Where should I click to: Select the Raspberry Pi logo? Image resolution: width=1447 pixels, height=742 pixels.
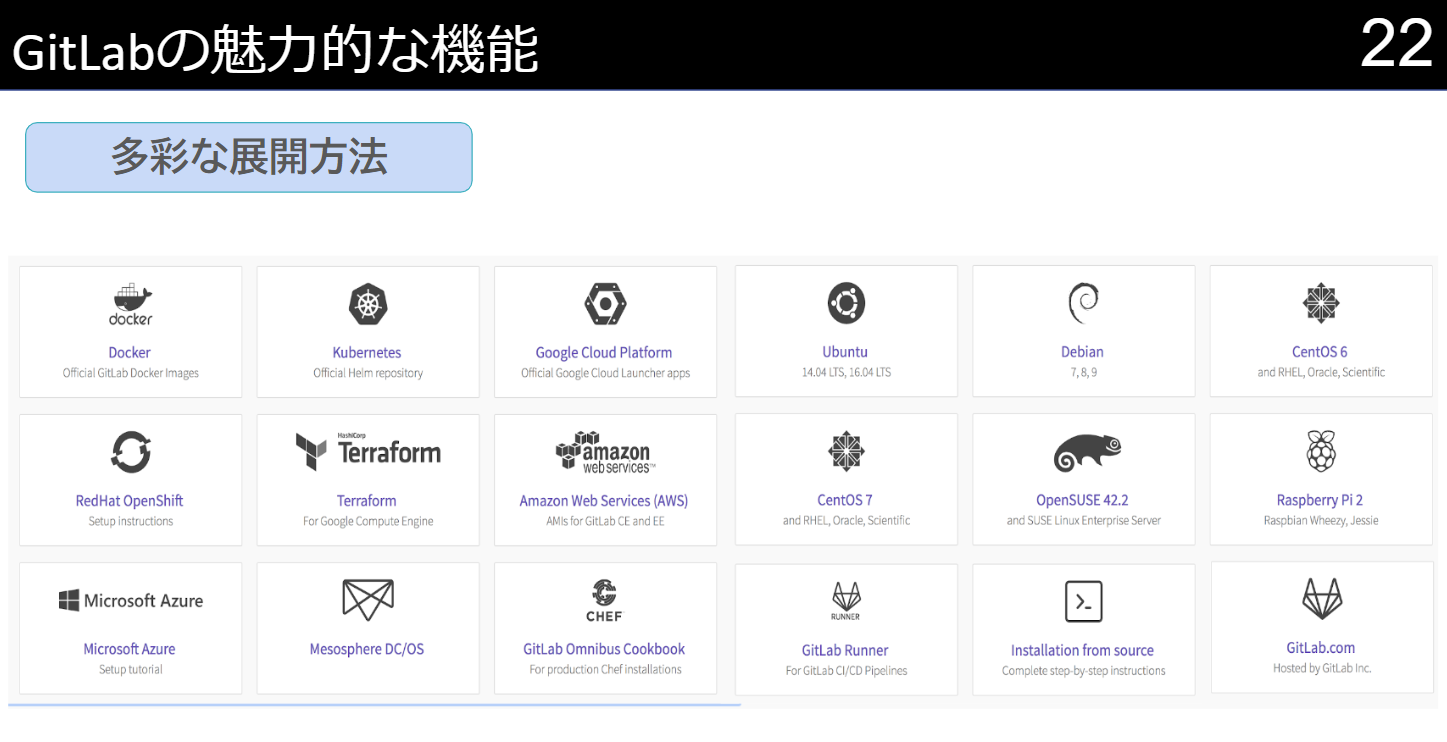coord(1320,450)
